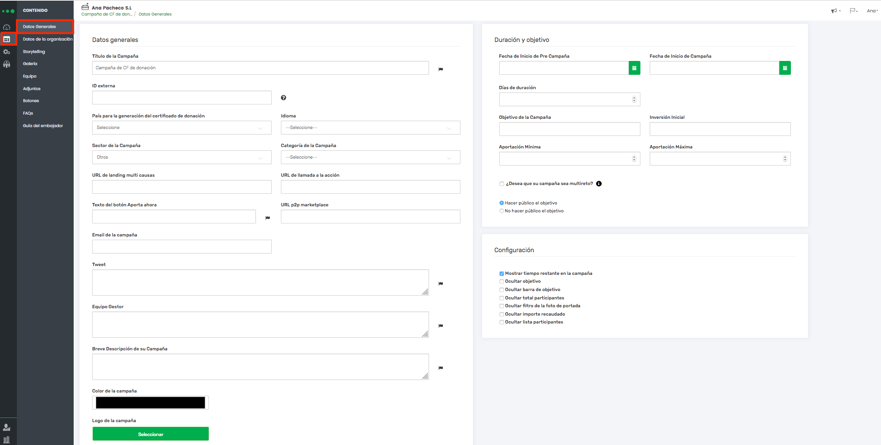Image resolution: width=881 pixels, height=445 pixels.
Task: Open the Botones menu item
Action: pyautogui.click(x=31, y=101)
